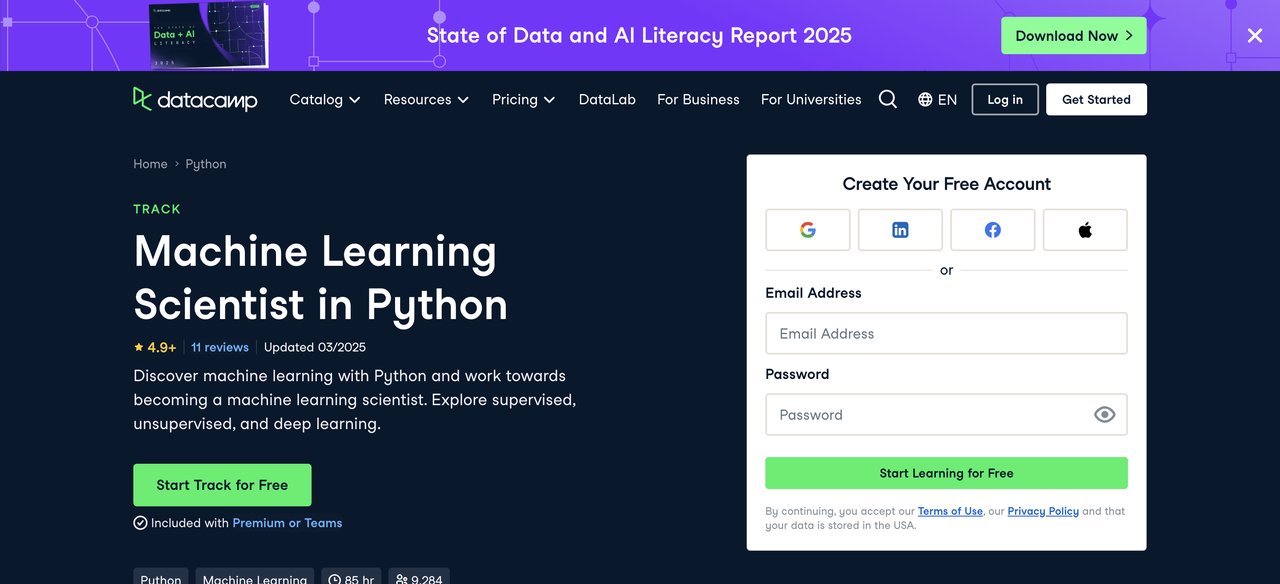Select the State of Data and AI Literacy banner text

point(639,36)
